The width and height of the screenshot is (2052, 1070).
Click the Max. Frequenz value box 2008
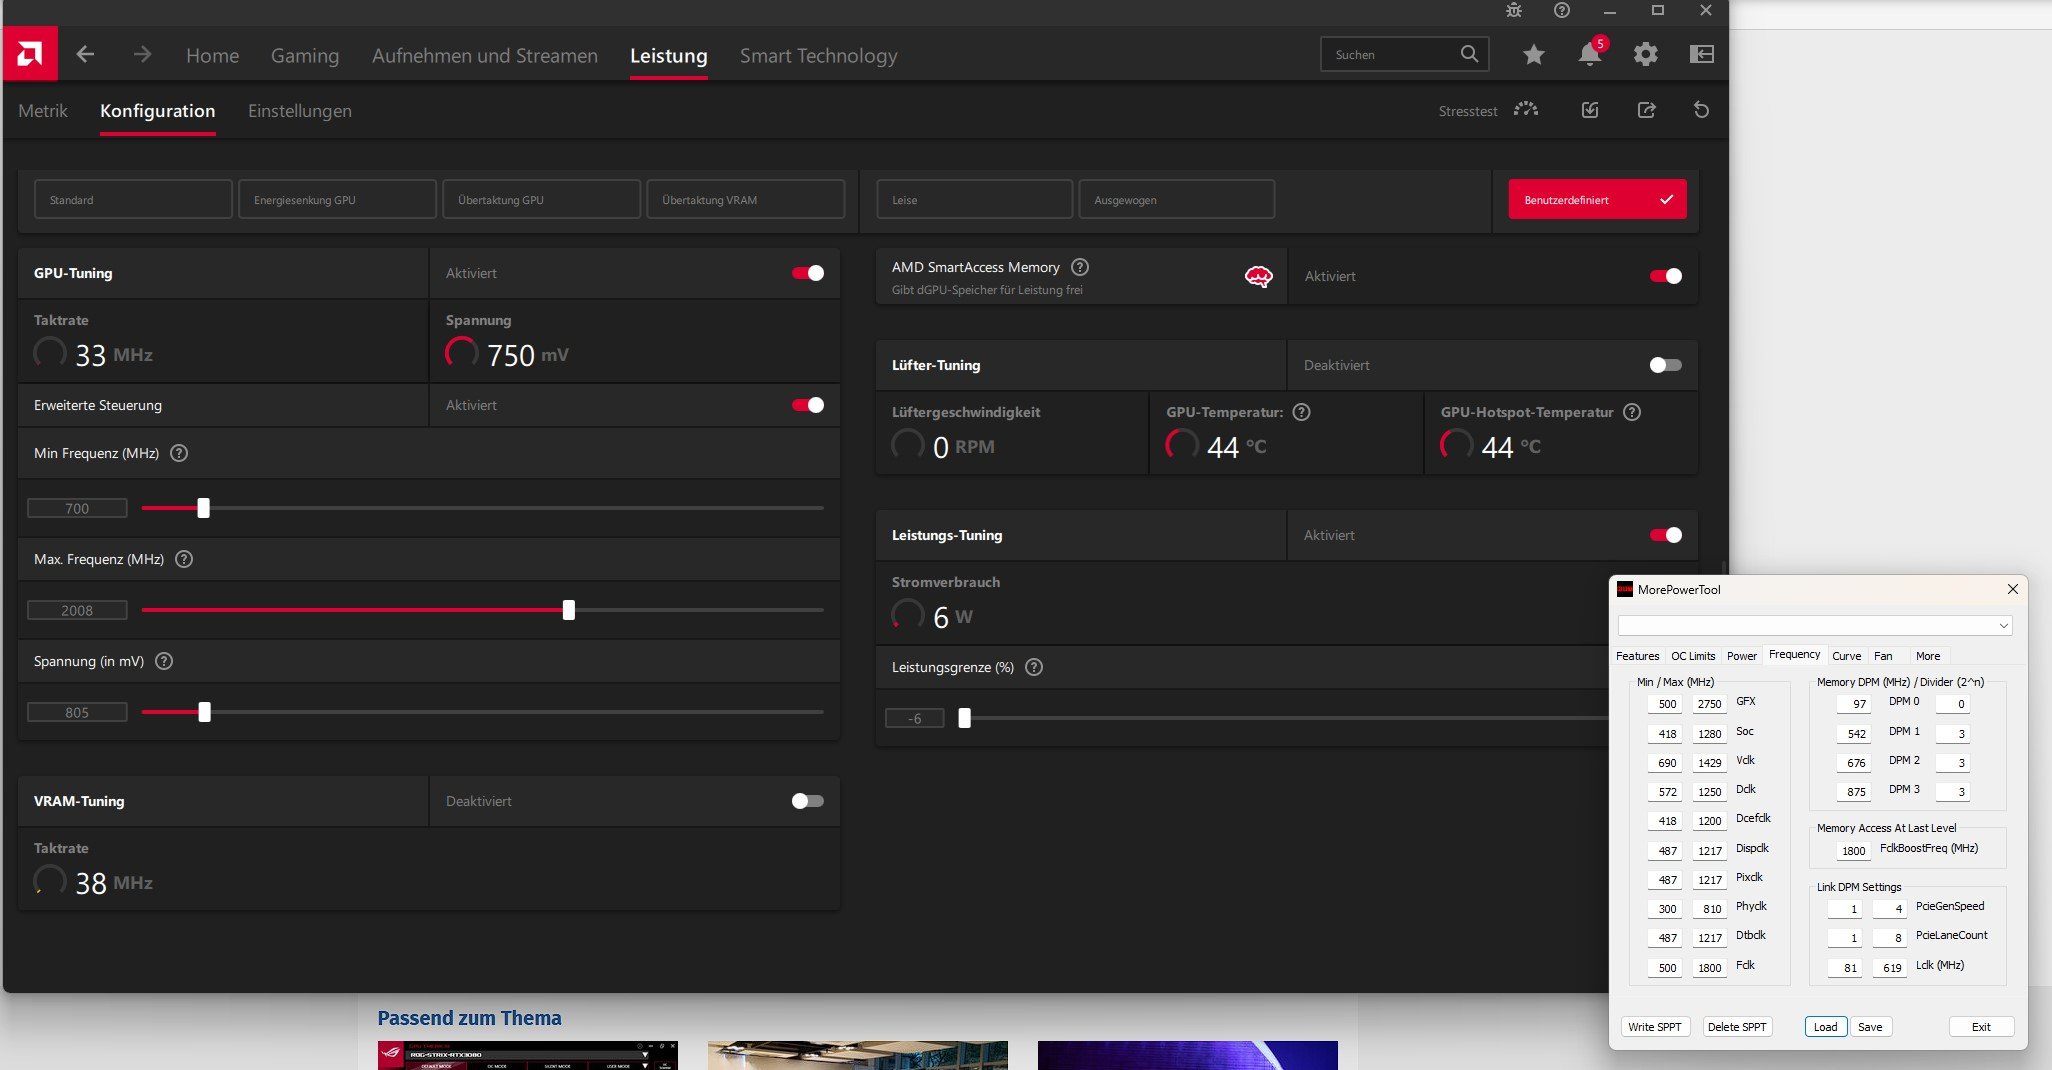click(77, 610)
